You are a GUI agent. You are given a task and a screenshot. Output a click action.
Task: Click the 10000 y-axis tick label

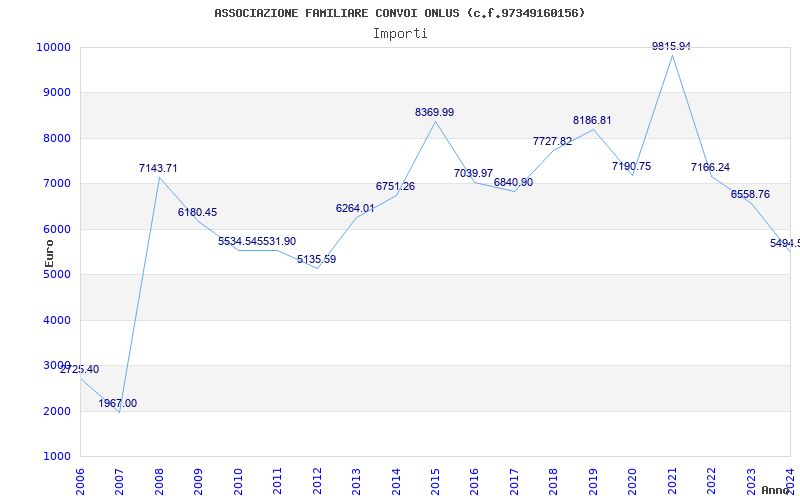pos(53,47)
